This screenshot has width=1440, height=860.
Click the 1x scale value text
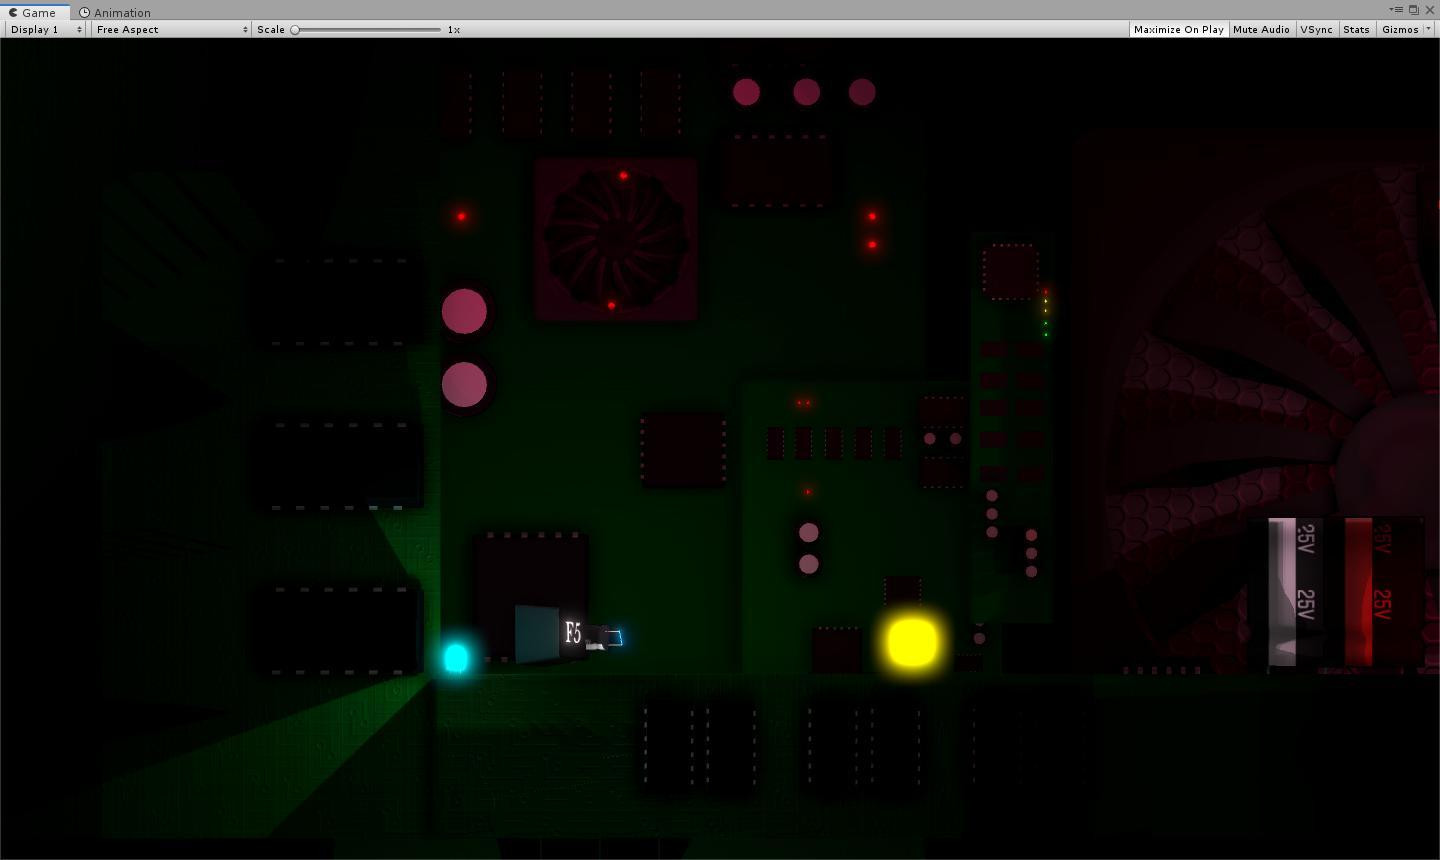coord(454,29)
